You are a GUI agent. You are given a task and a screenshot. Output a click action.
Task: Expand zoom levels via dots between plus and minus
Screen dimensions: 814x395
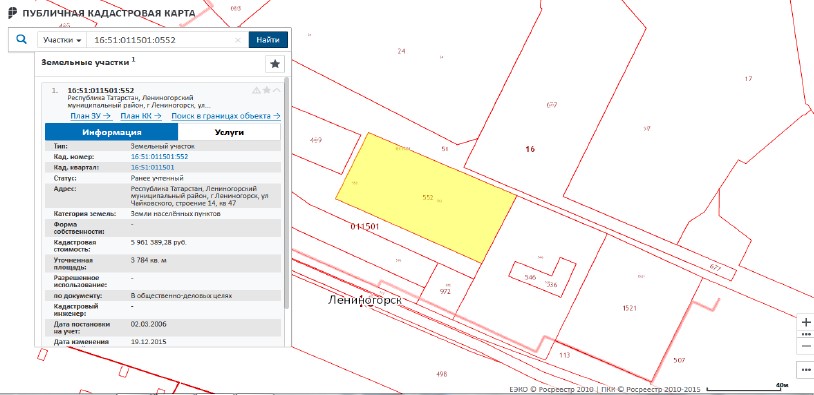(806, 334)
